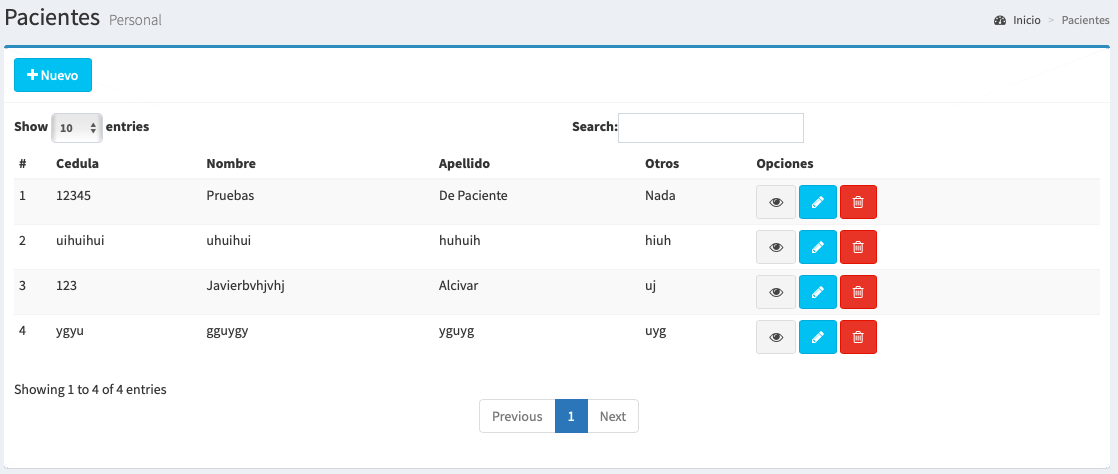Delete the gguygy patient entry

(x=858, y=337)
